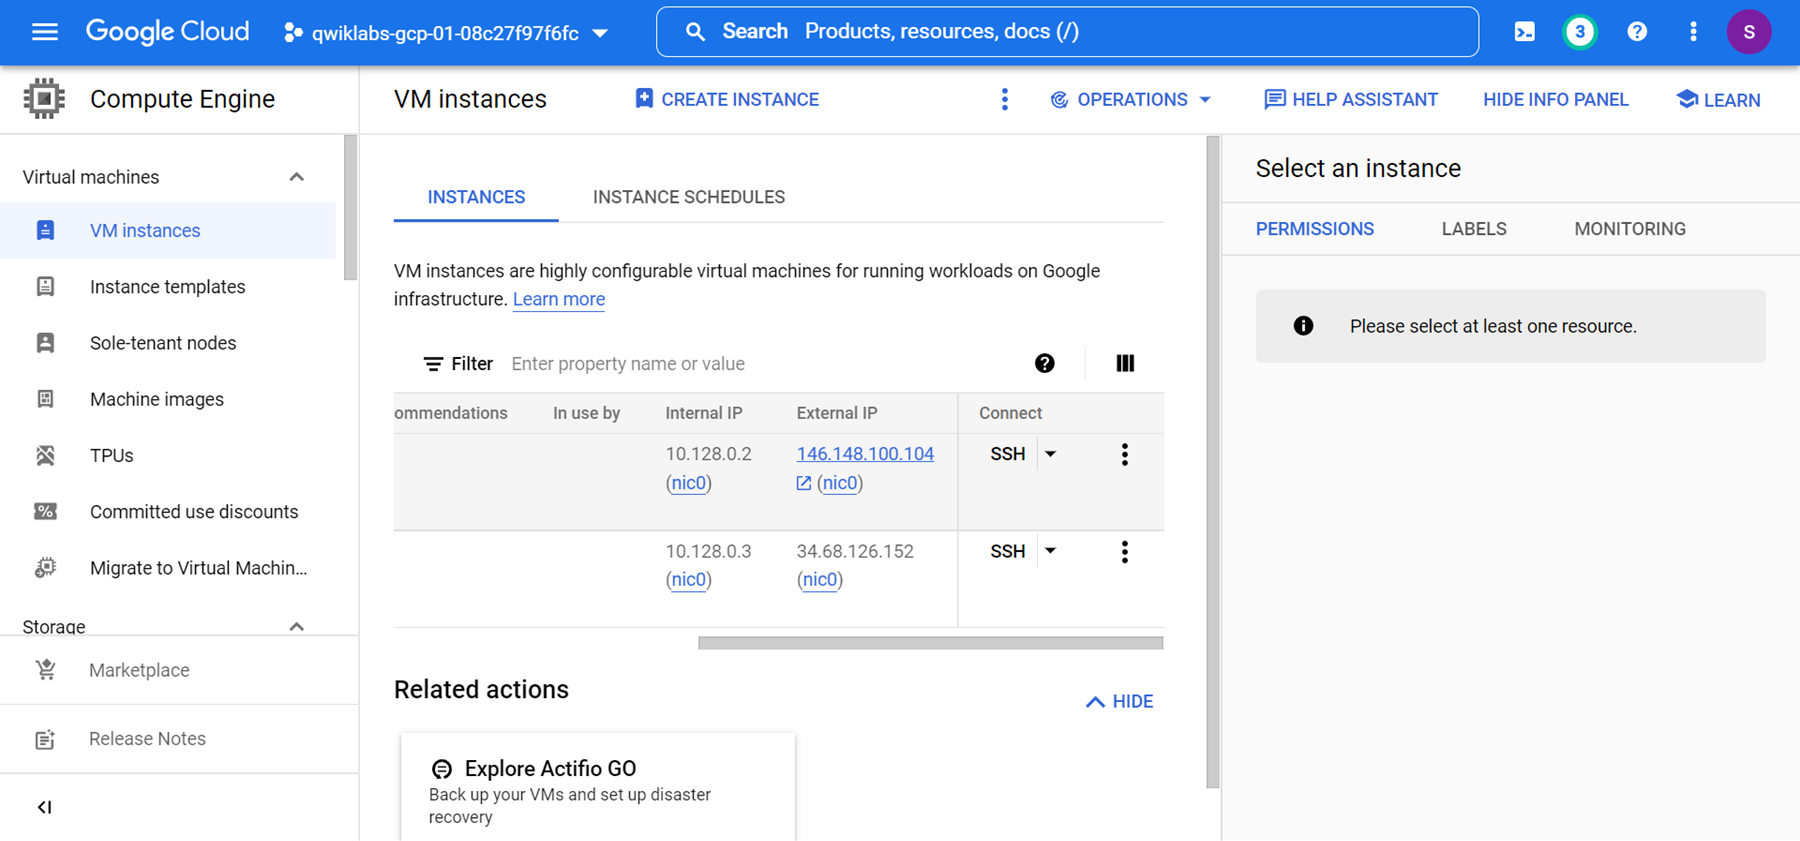Open Marketplace from sidebar
The image size is (1800, 841).
tap(139, 670)
